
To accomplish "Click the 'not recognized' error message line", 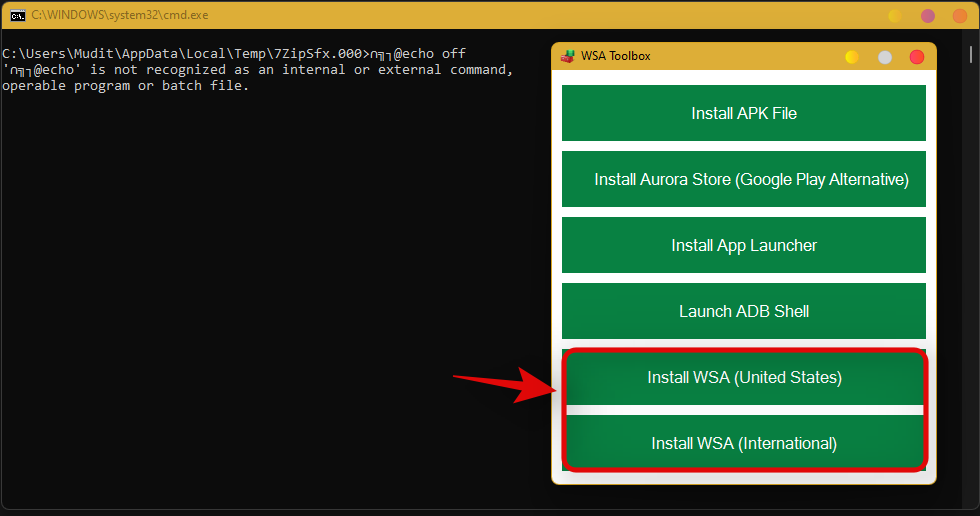I will [x=257, y=70].
